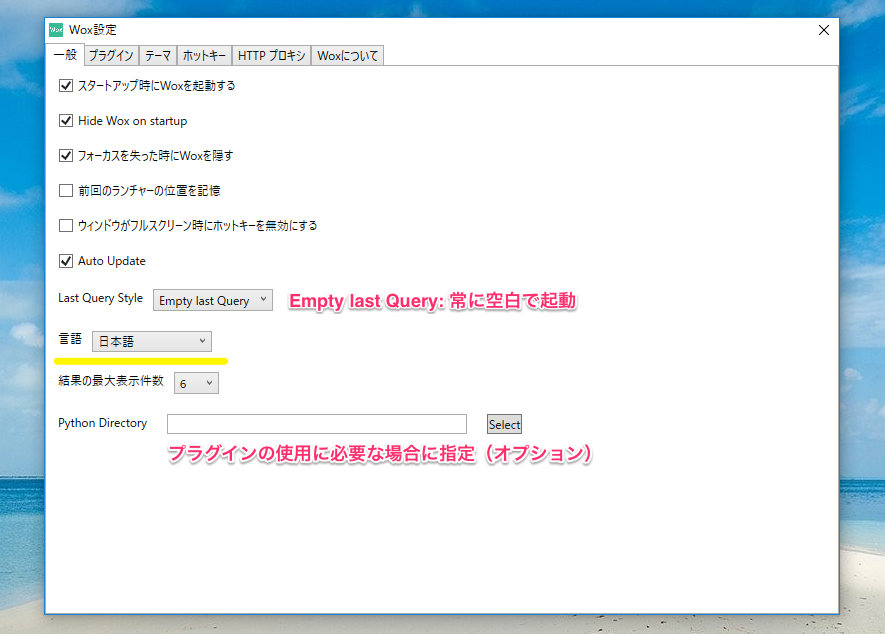Click the Wox app icon in title bar
This screenshot has width=885, height=634.
tap(56, 30)
